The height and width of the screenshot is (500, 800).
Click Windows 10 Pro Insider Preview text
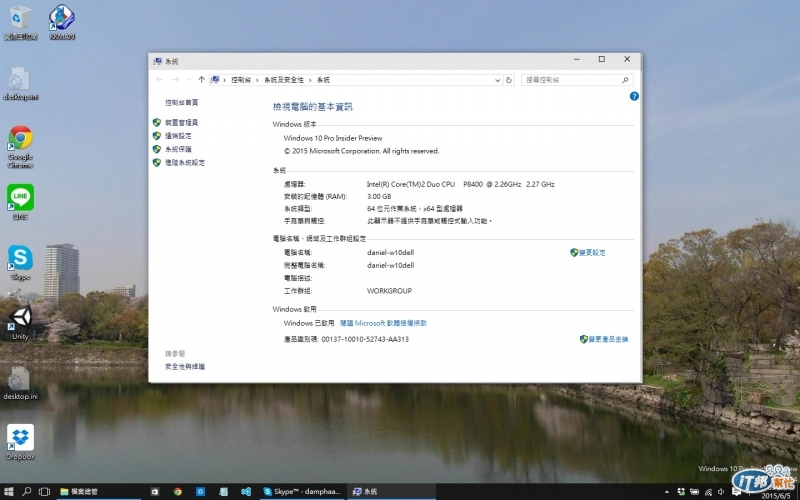click(333, 138)
